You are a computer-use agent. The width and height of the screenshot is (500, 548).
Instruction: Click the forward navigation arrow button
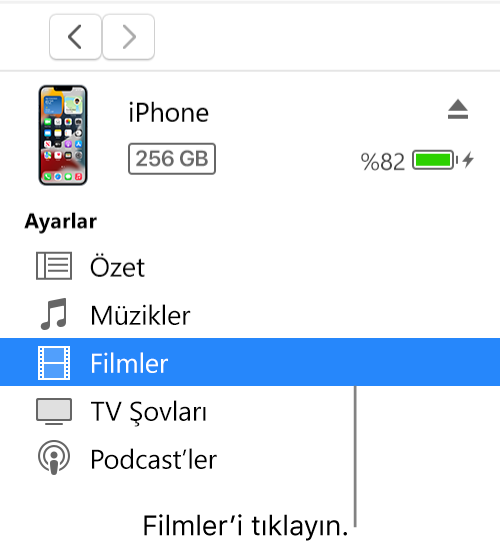tap(129, 37)
